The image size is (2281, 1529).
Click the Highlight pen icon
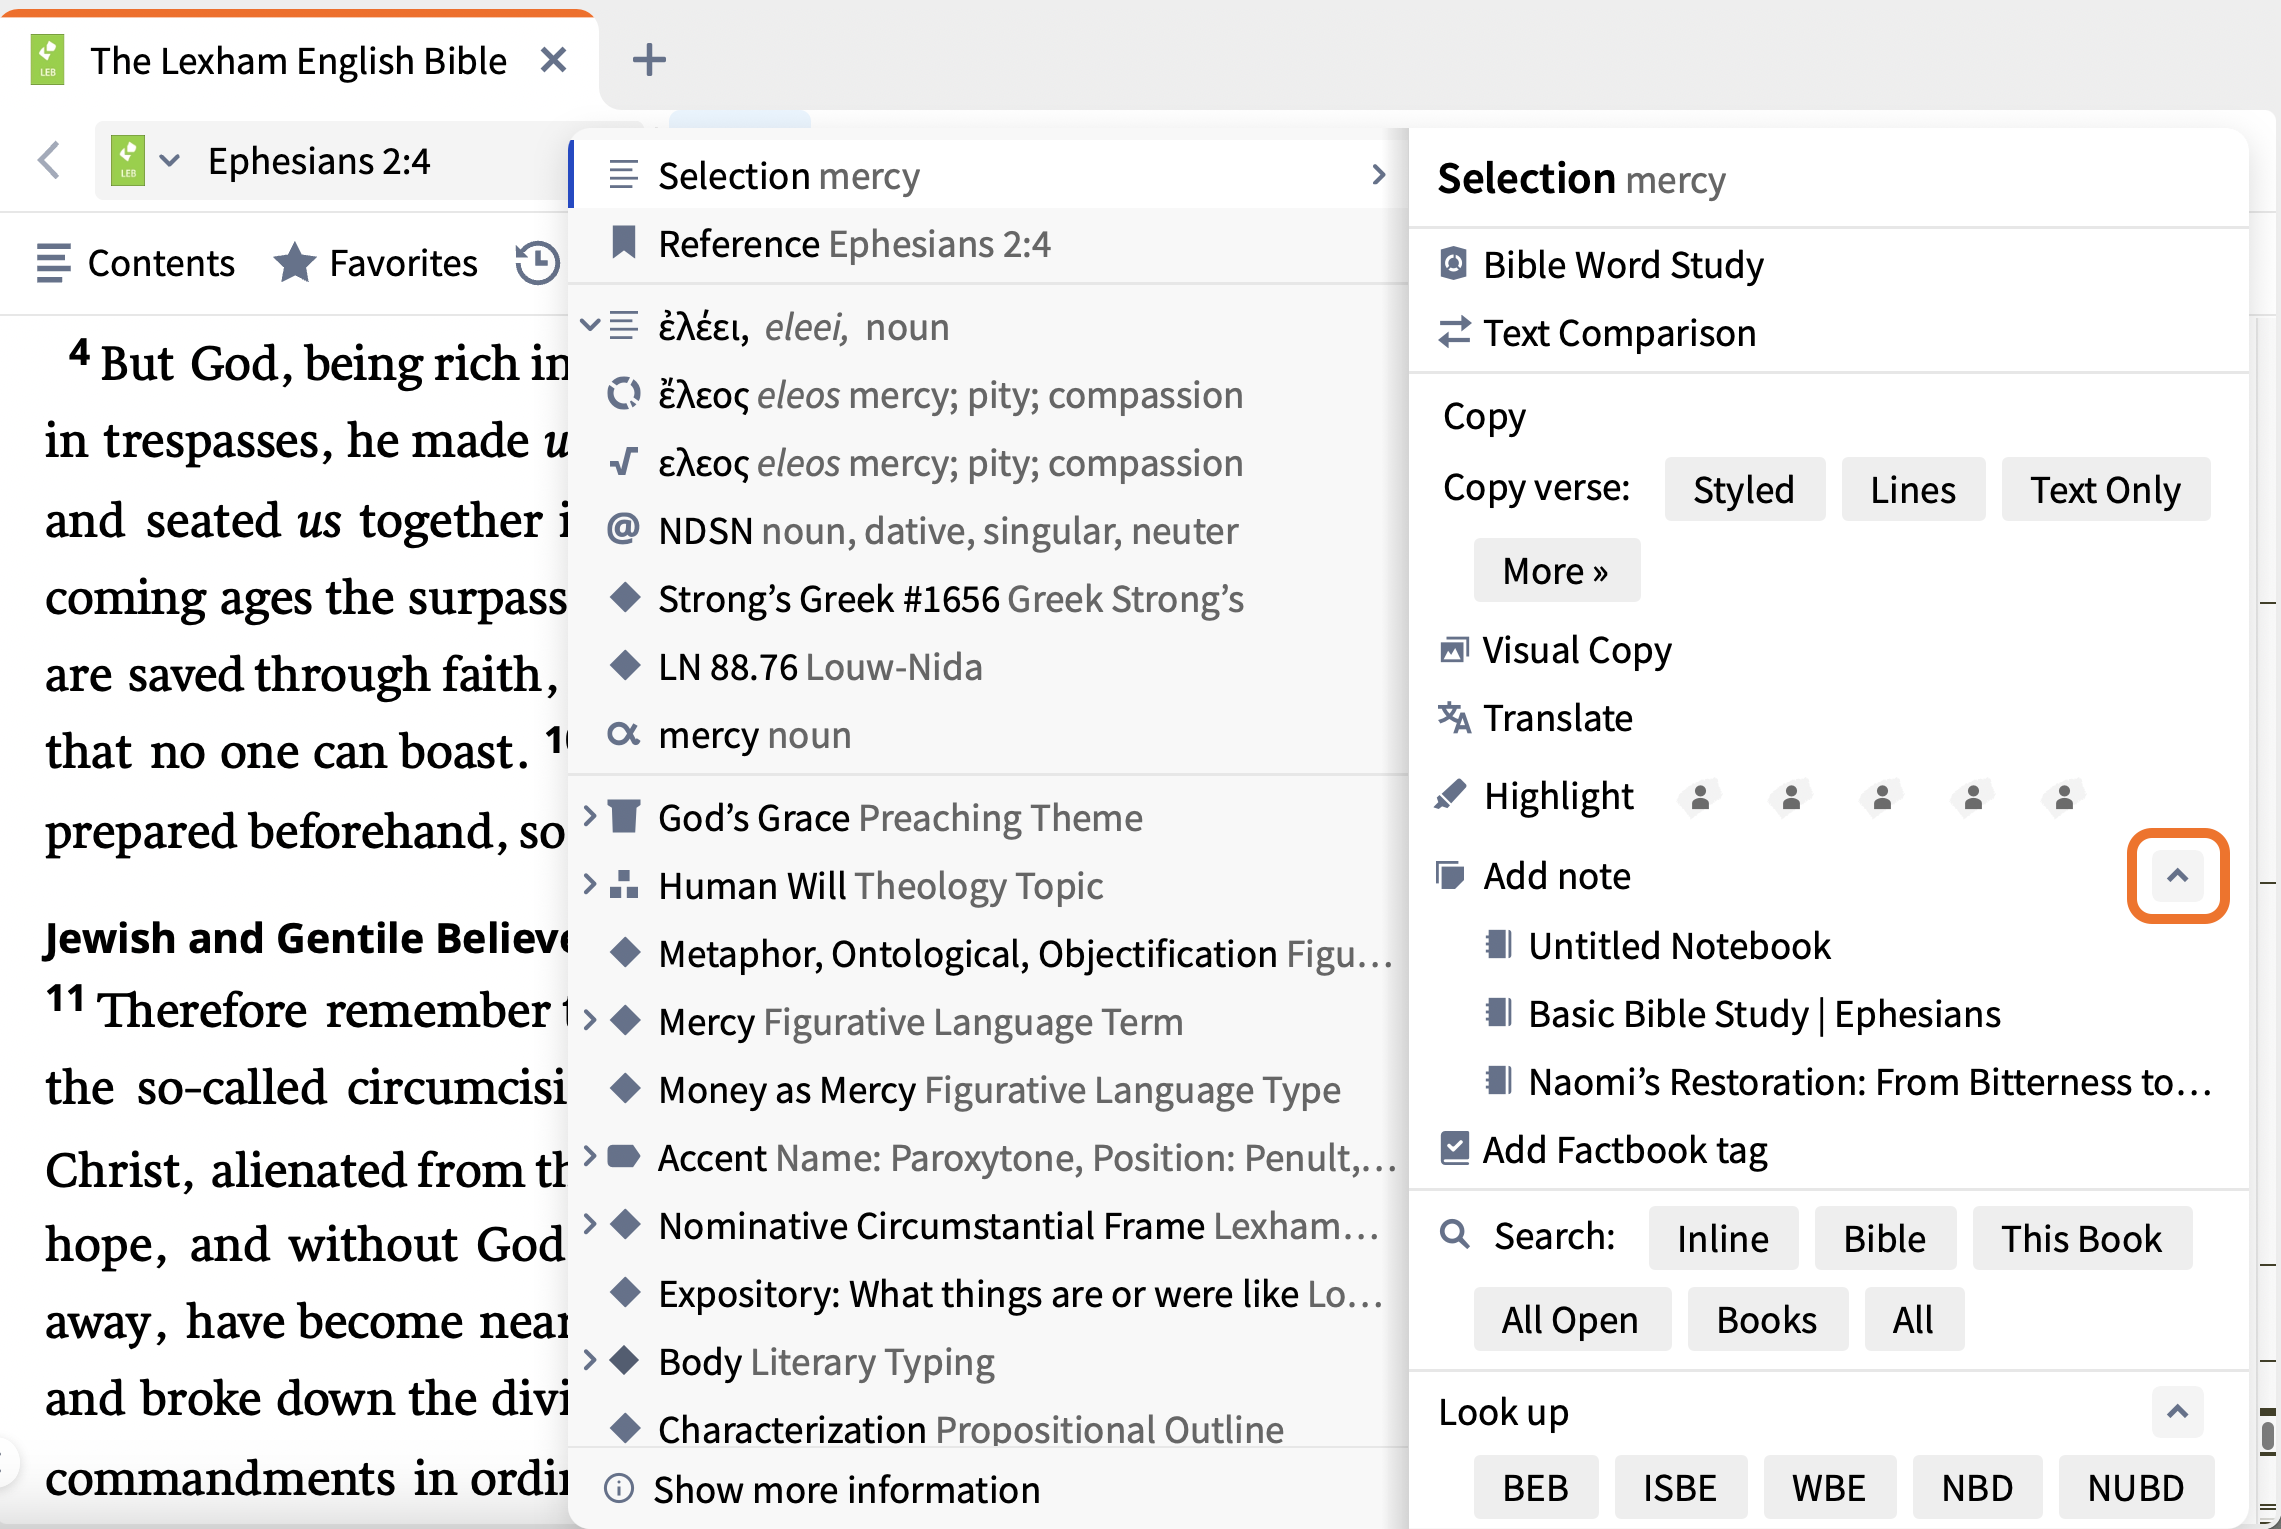pyautogui.click(x=1450, y=795)
